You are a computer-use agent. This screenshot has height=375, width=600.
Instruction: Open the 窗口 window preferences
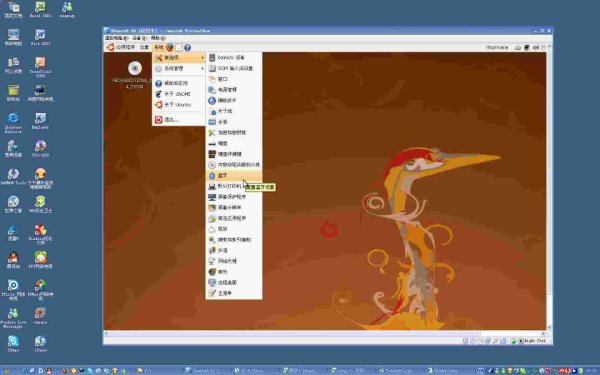pos(234,79)
